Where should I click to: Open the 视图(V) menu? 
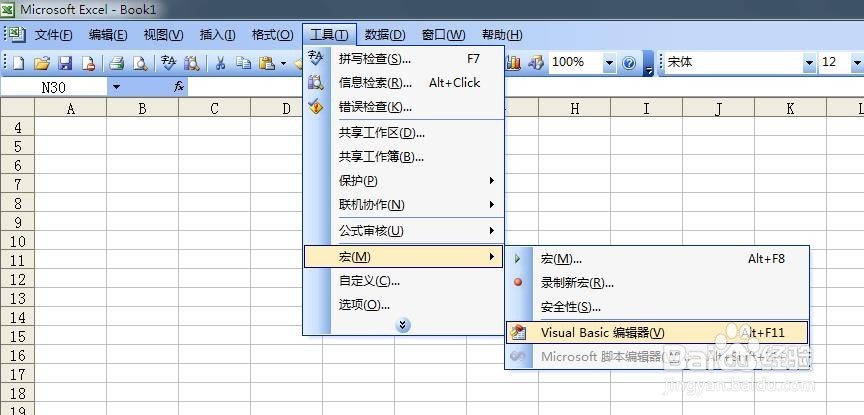click(163, 35)
